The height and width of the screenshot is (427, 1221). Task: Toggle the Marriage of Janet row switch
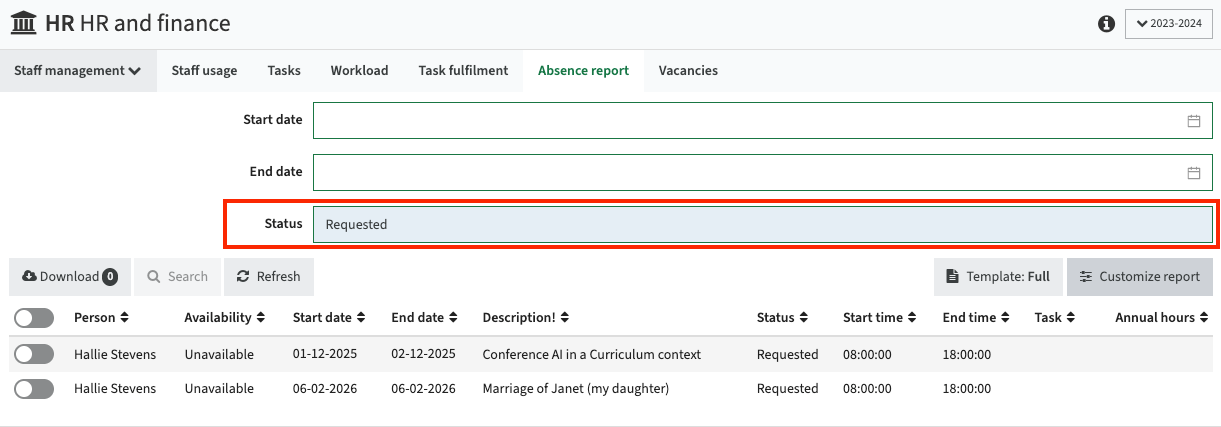pyautogui.click(x=34, y=388)
